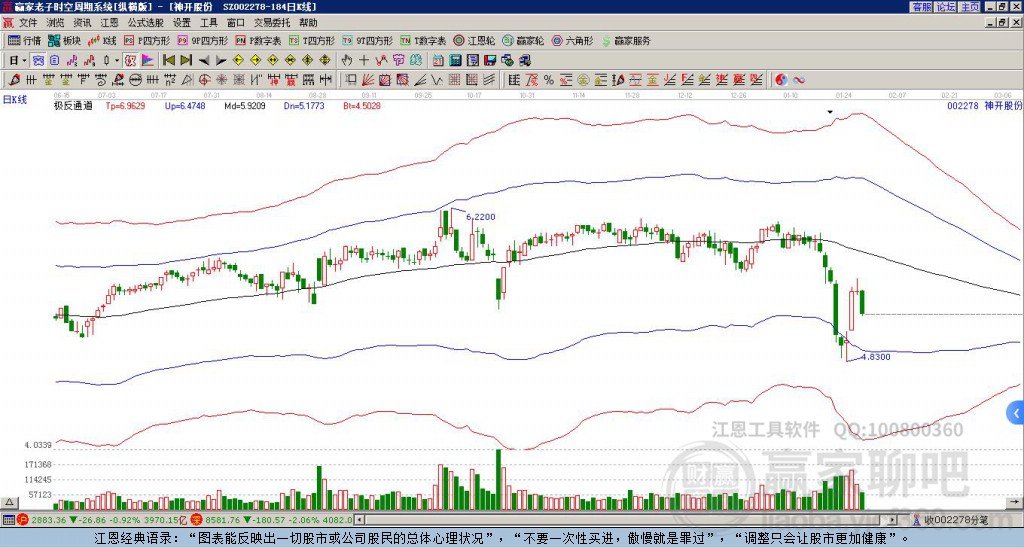Open the 窗口 menu

pyautogui.click(x=236, y=23)
